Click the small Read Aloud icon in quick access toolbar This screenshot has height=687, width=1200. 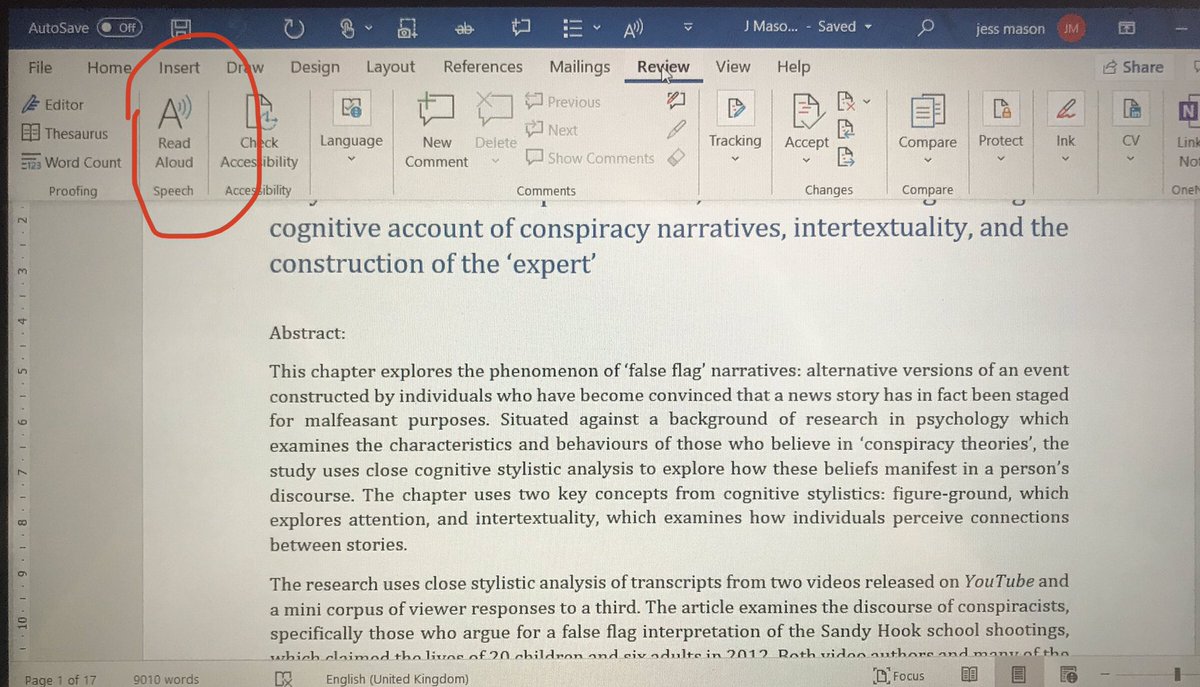(x=633, y=28)
